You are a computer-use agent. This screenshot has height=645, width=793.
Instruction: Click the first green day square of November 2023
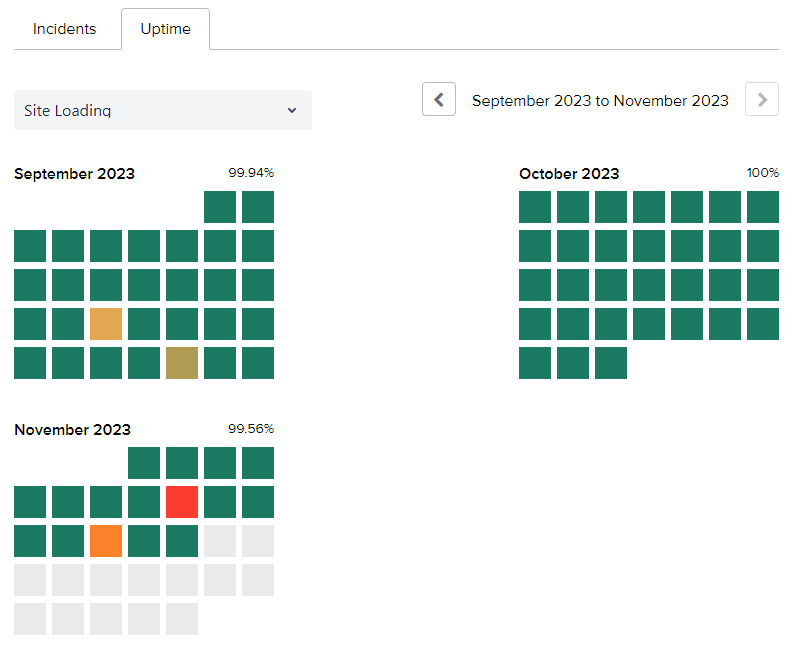click(x=144, y=463)
